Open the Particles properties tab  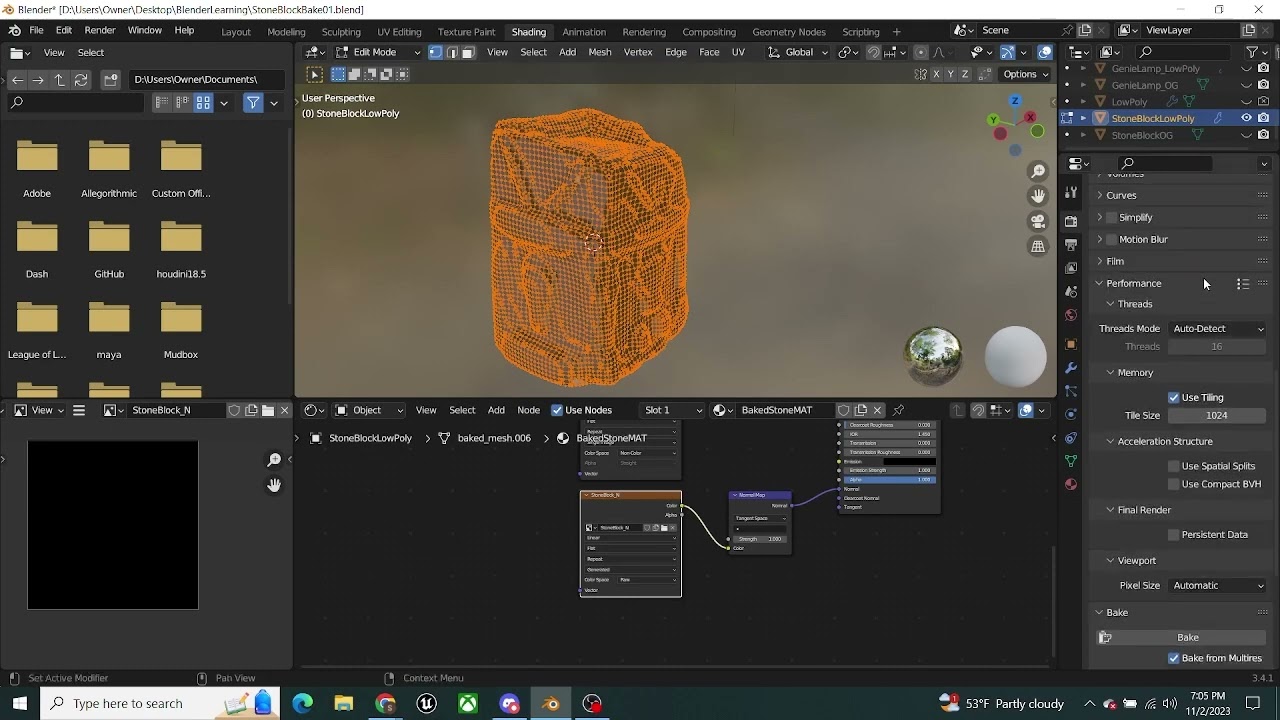1071,391
